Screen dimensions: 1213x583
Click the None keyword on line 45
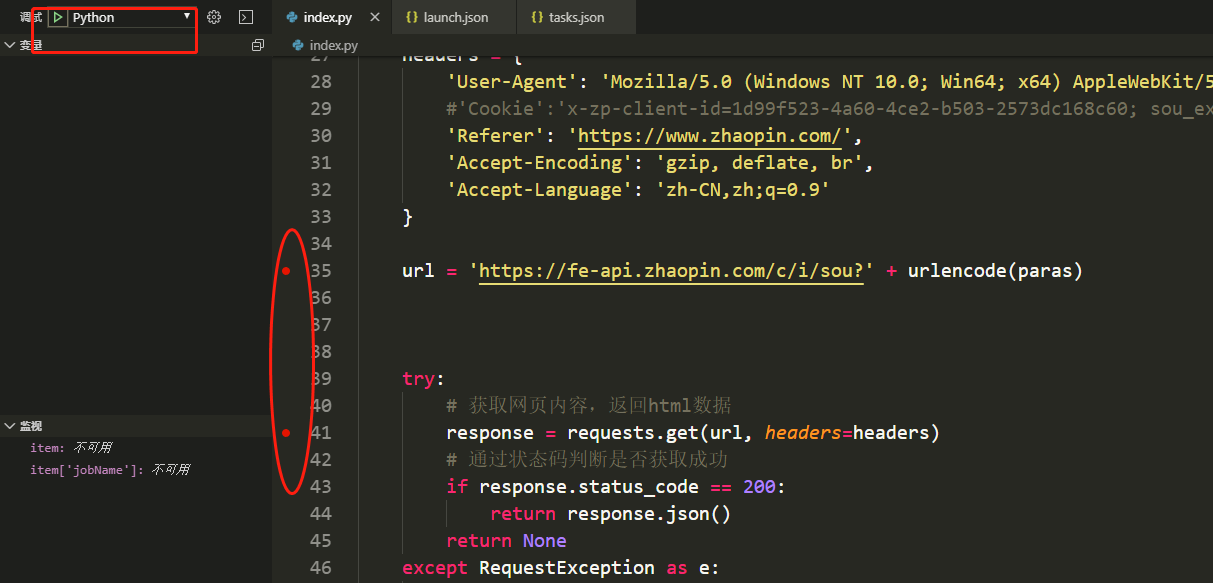pos(545,541)
